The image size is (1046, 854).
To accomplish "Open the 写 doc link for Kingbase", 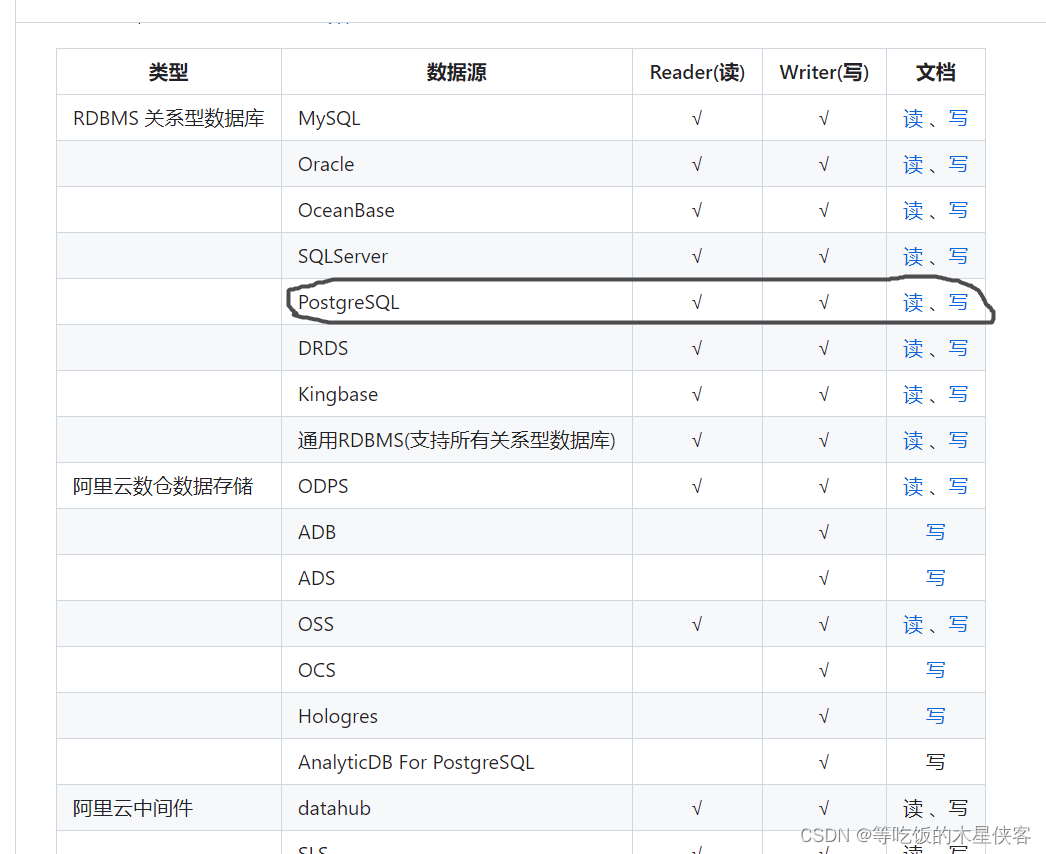I will 958,394.
